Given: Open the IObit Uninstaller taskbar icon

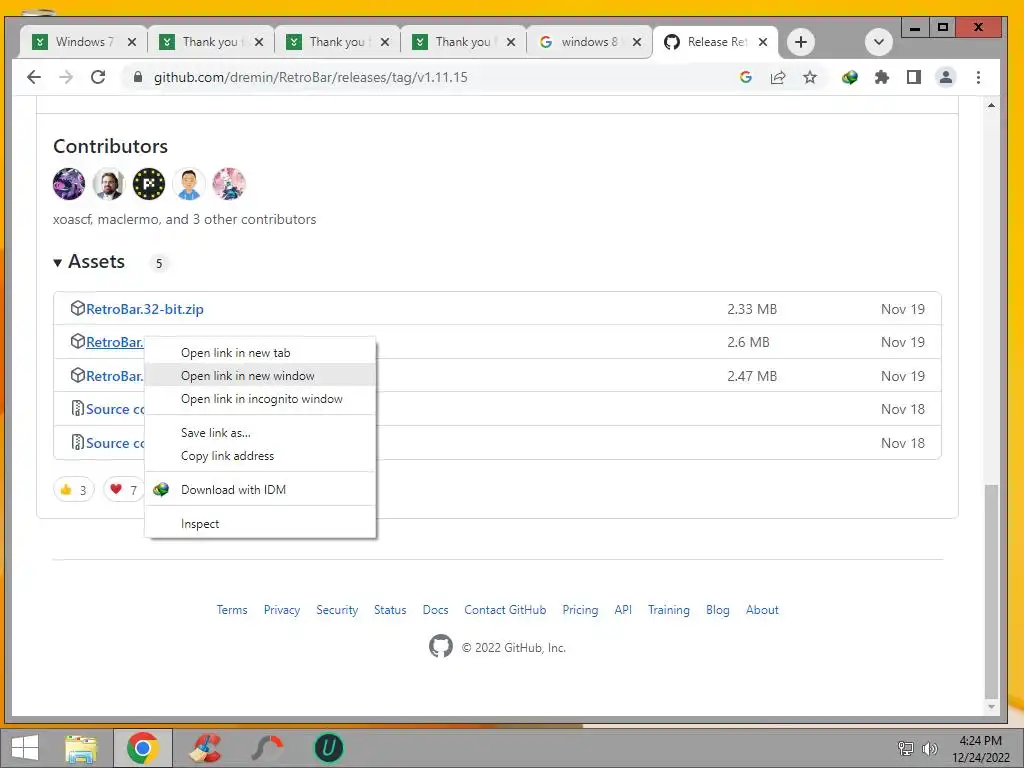Looking at the screenshot, I should [328, 748].
